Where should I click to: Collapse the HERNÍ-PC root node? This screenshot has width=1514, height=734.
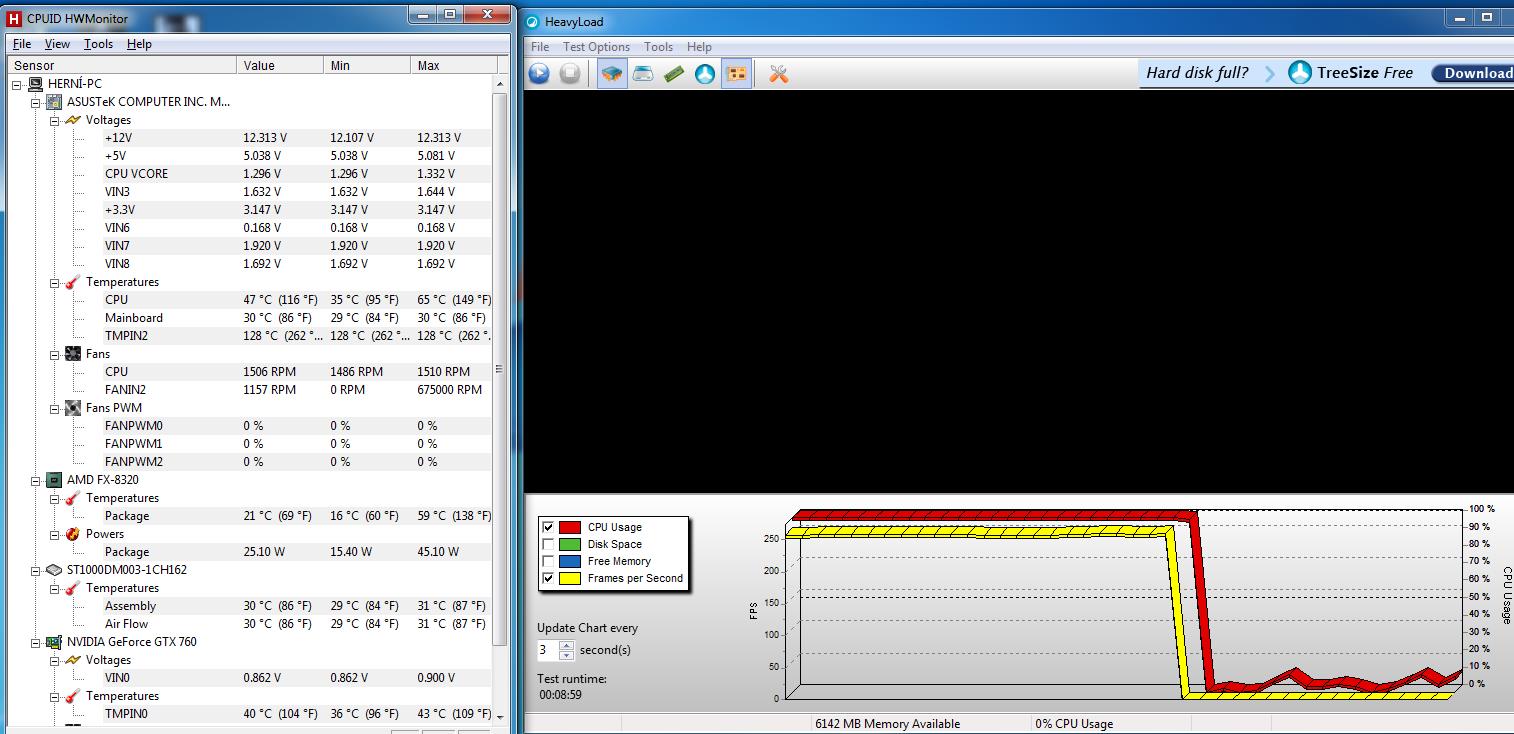18,84
